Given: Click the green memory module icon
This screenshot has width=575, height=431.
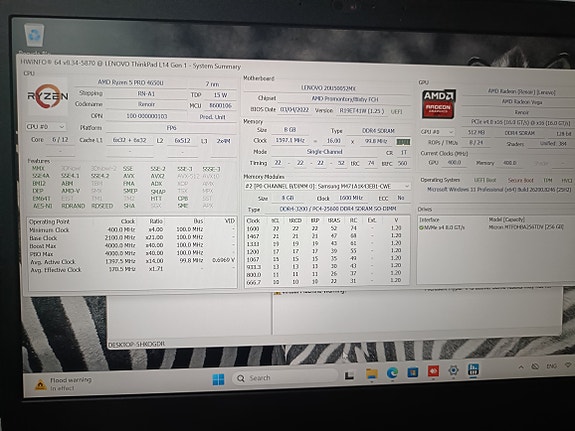Looking at the screenshot, I should [x=403, y=142].
